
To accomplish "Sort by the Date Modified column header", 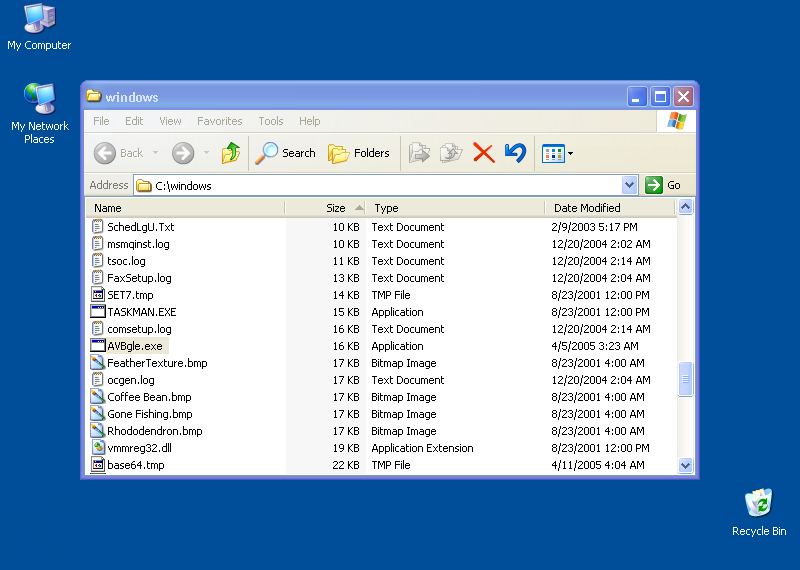I will point(587,208).
